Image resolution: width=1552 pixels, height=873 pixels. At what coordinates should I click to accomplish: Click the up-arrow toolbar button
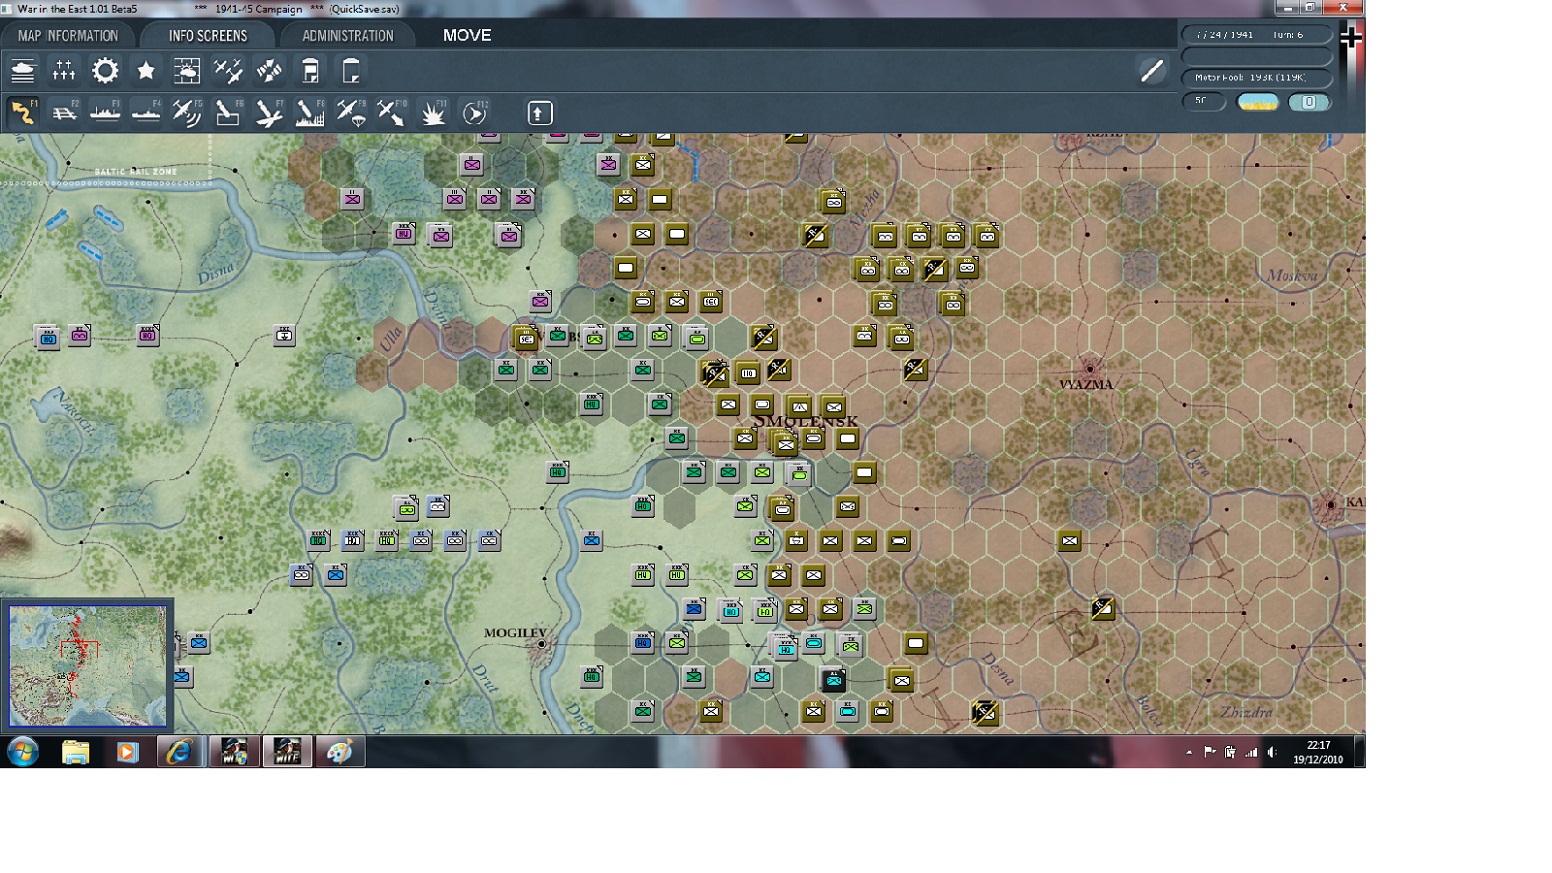click(539, 113)
